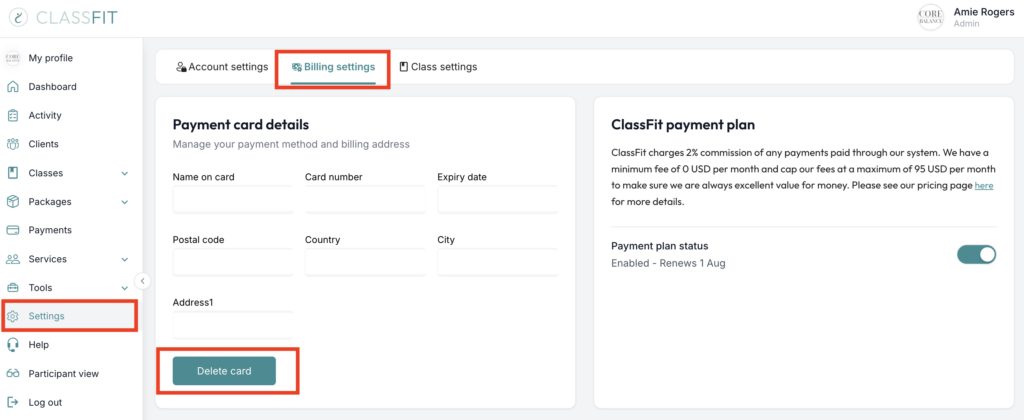Click the Delete card button
Image resolution: width=1024 pixels, height=420 pixels.
tap(224, 371)
